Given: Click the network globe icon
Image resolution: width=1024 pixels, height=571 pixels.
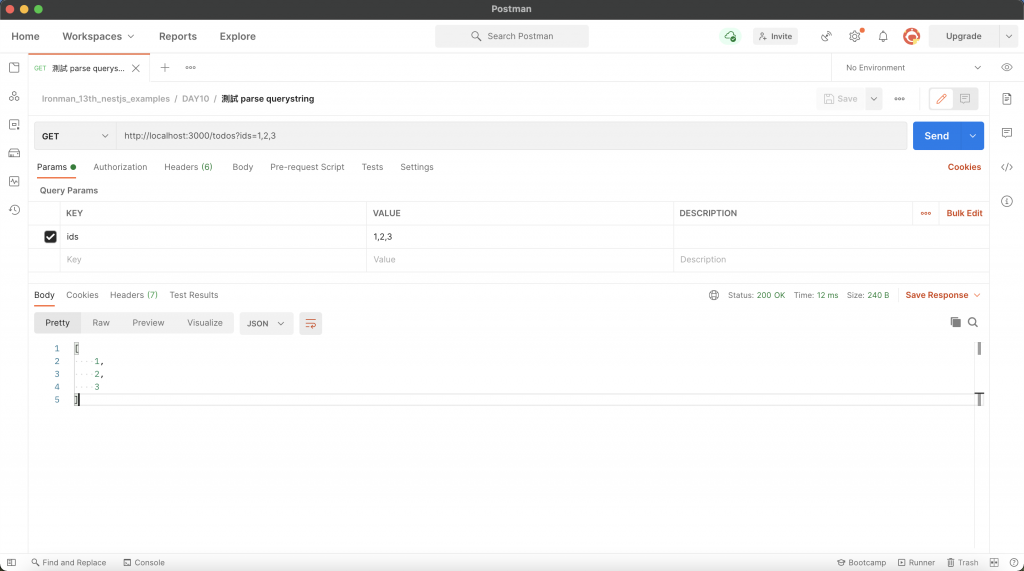Looking at the screenshot, I should click(x=714, y=295).
